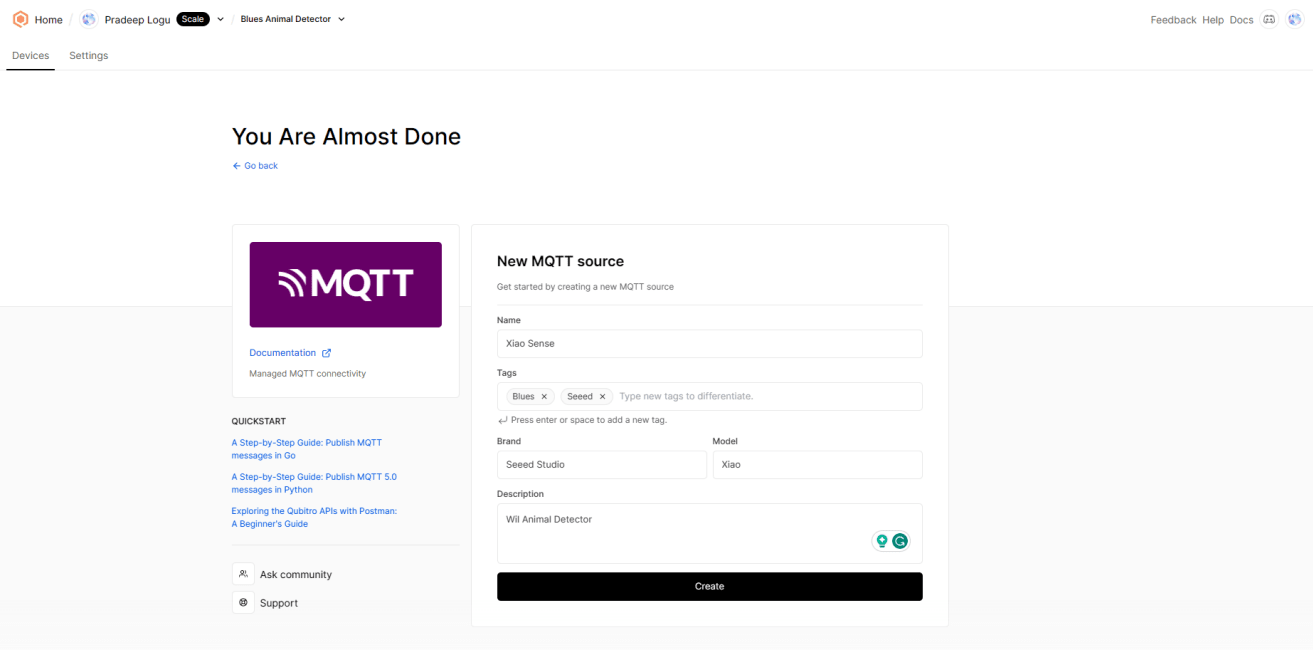This screenshot has width=1313, height=650.
Task: Click the Description text area
Action: (709, 533)
